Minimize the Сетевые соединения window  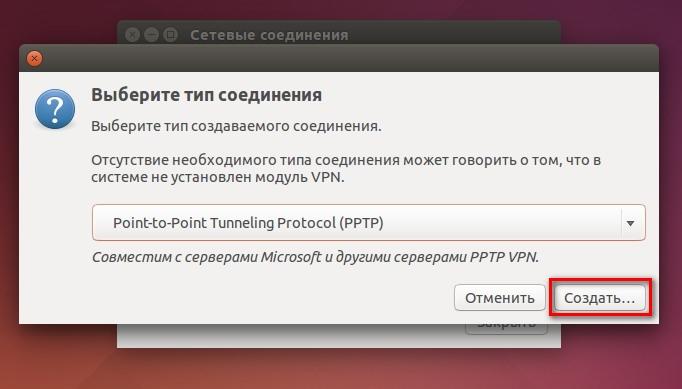151,34
